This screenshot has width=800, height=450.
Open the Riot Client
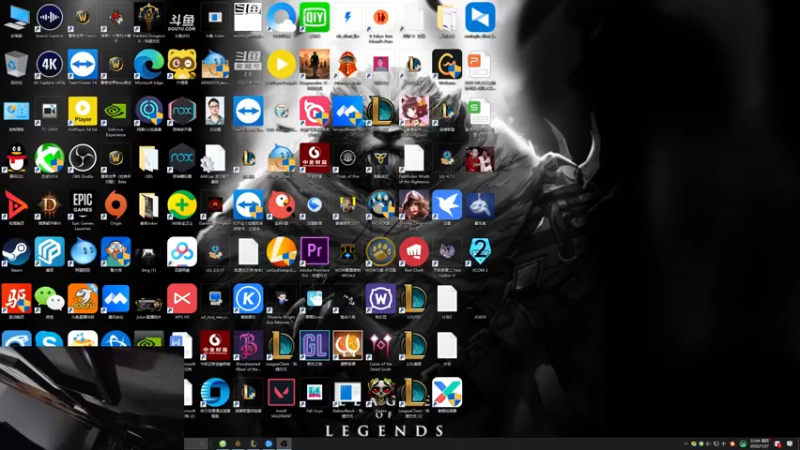coord(414,252)
